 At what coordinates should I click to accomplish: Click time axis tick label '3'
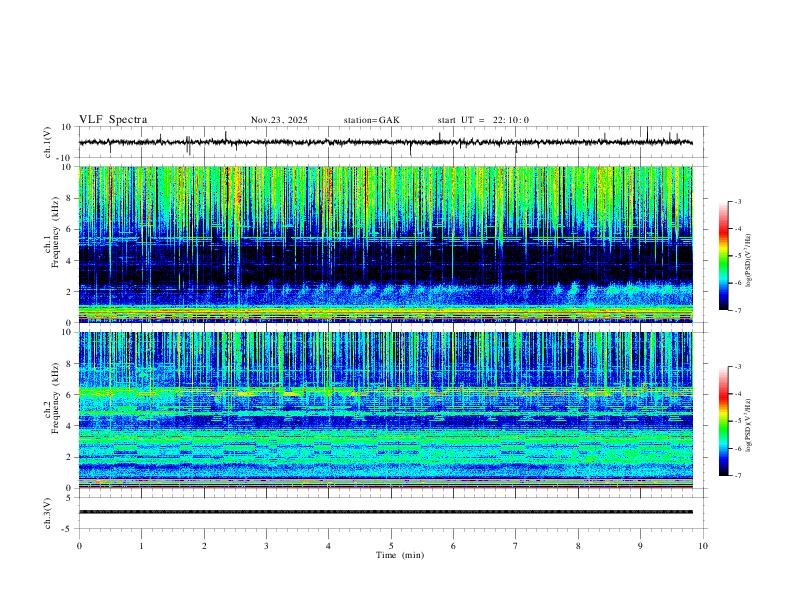266,546
